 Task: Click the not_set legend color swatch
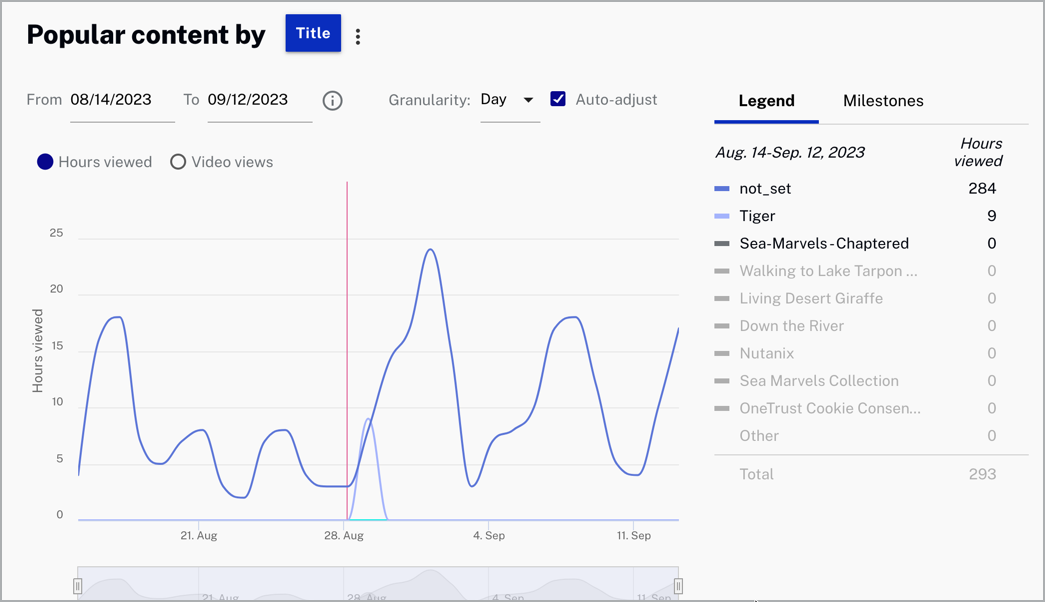click(722, 189)
